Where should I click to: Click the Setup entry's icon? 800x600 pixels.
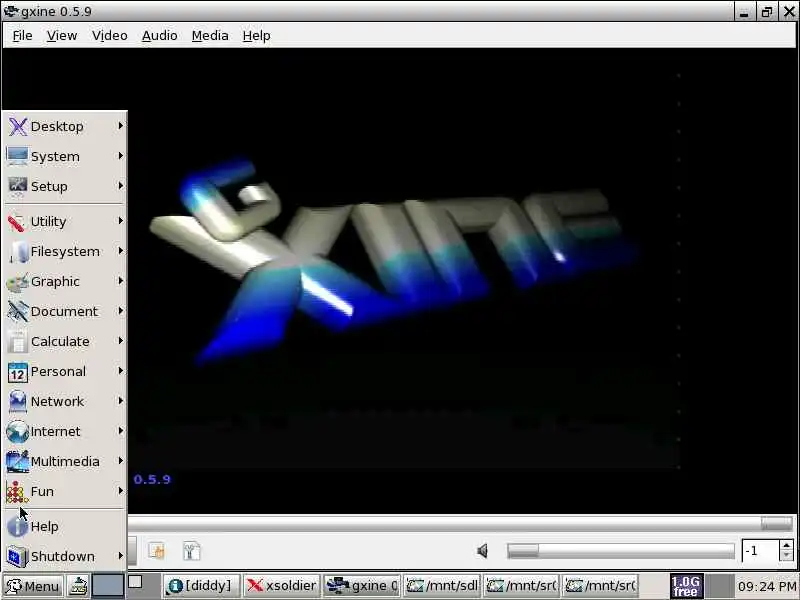click(18, 186)
